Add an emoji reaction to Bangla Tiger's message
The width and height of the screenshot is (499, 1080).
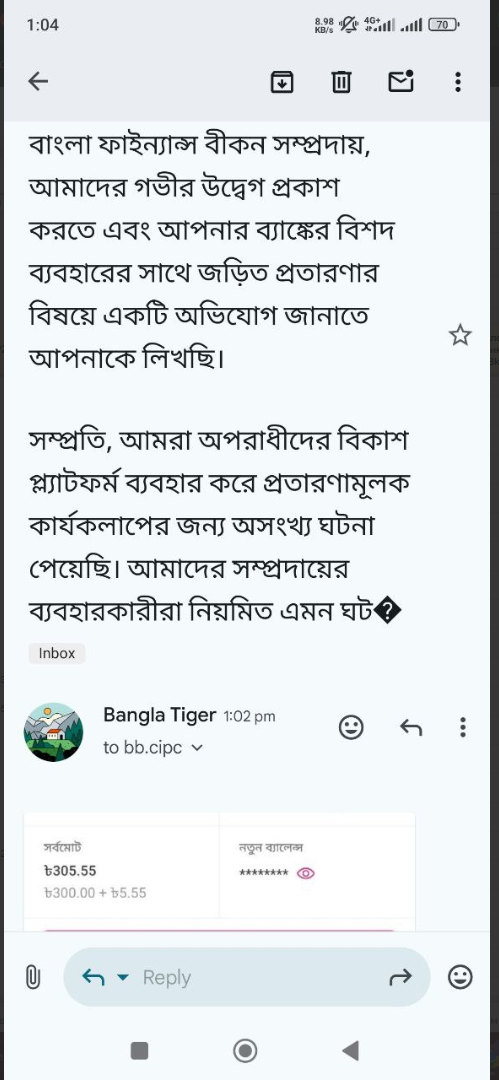pyautogui.click(x=352, y=727)
